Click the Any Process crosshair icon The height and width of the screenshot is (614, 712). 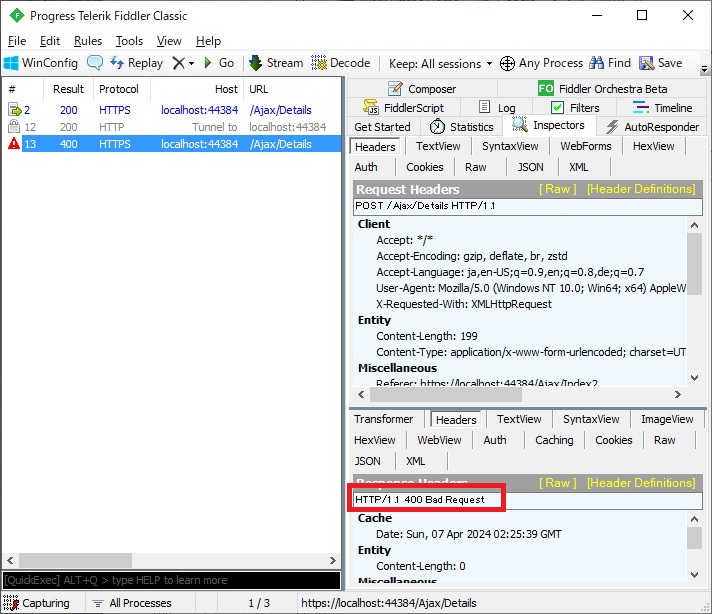(x=507, y=63)
